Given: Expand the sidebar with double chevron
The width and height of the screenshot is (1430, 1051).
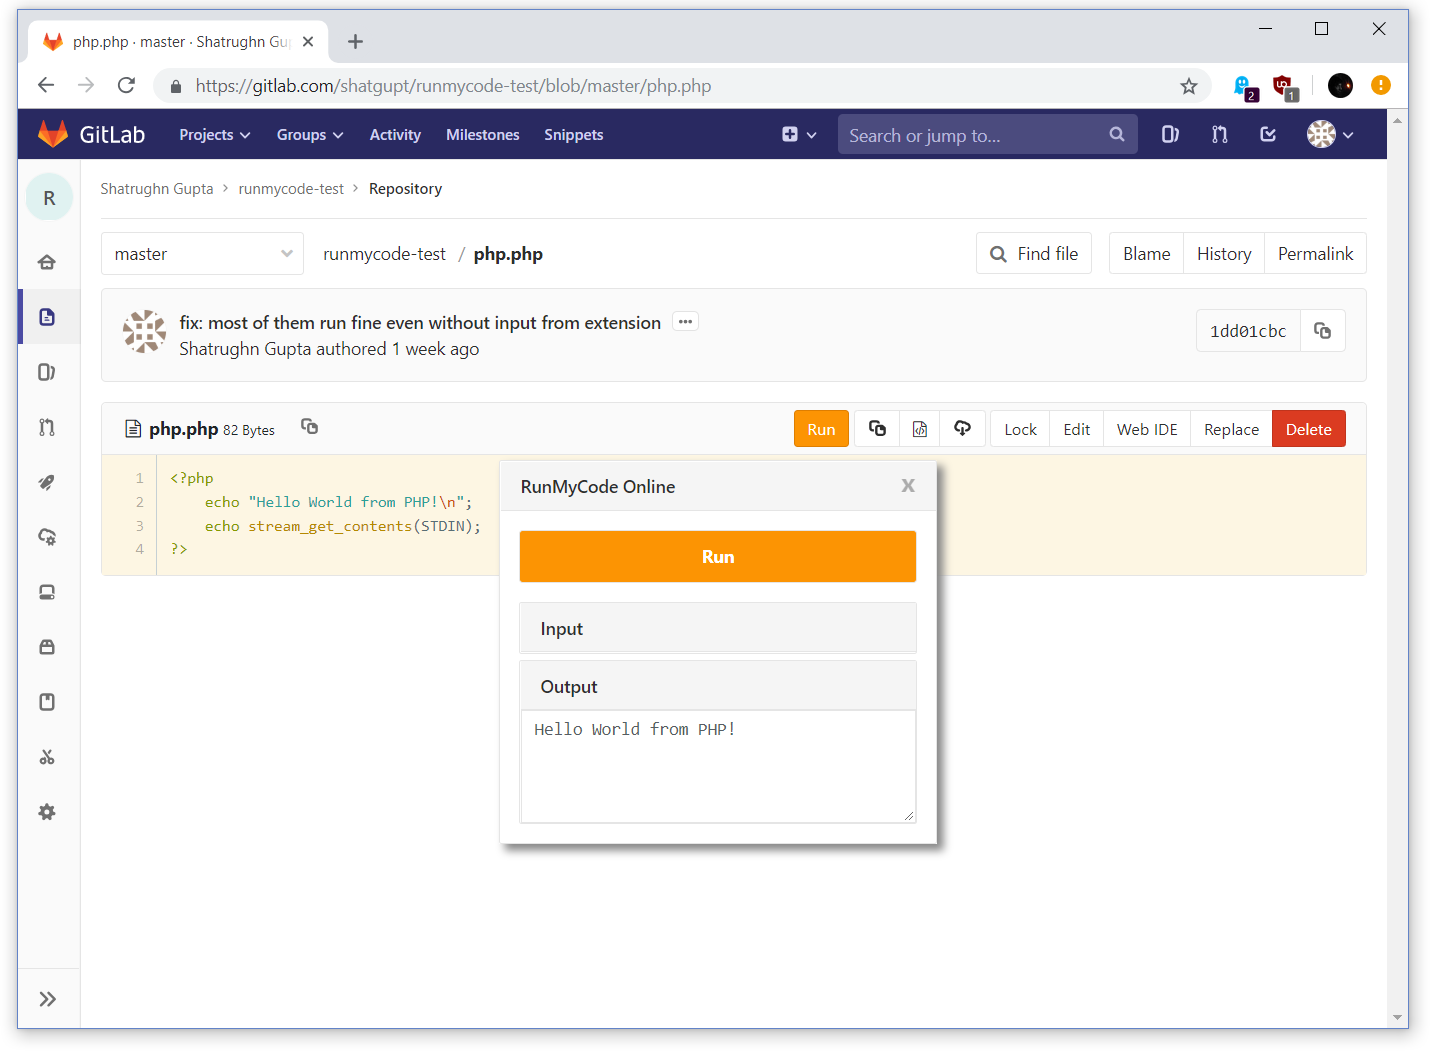Looking at the screenshot, I should coord(47,999).
